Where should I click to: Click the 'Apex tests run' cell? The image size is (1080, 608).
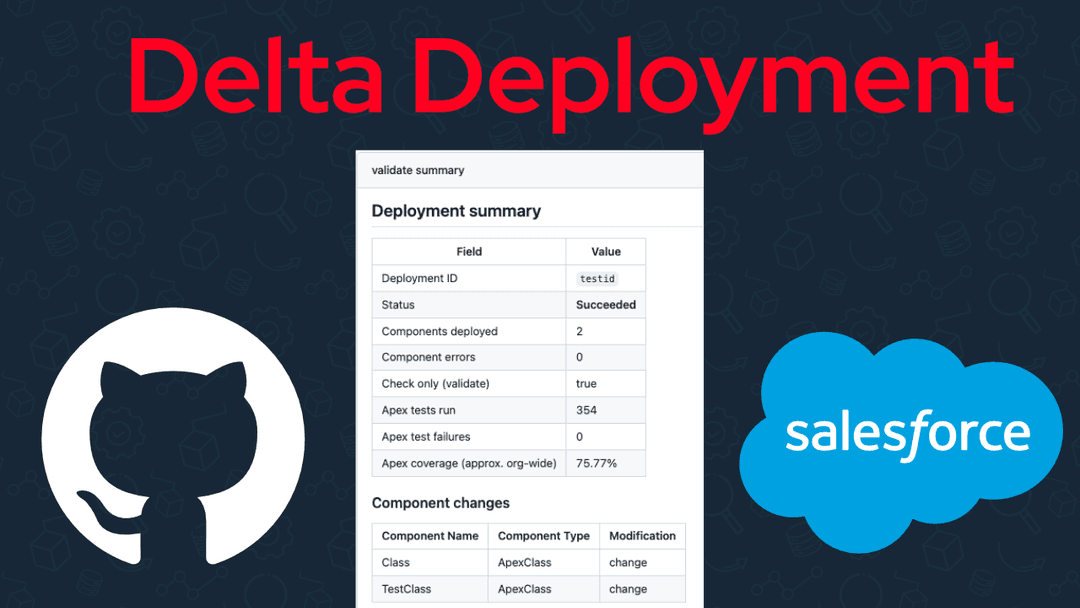coord(469,410)
